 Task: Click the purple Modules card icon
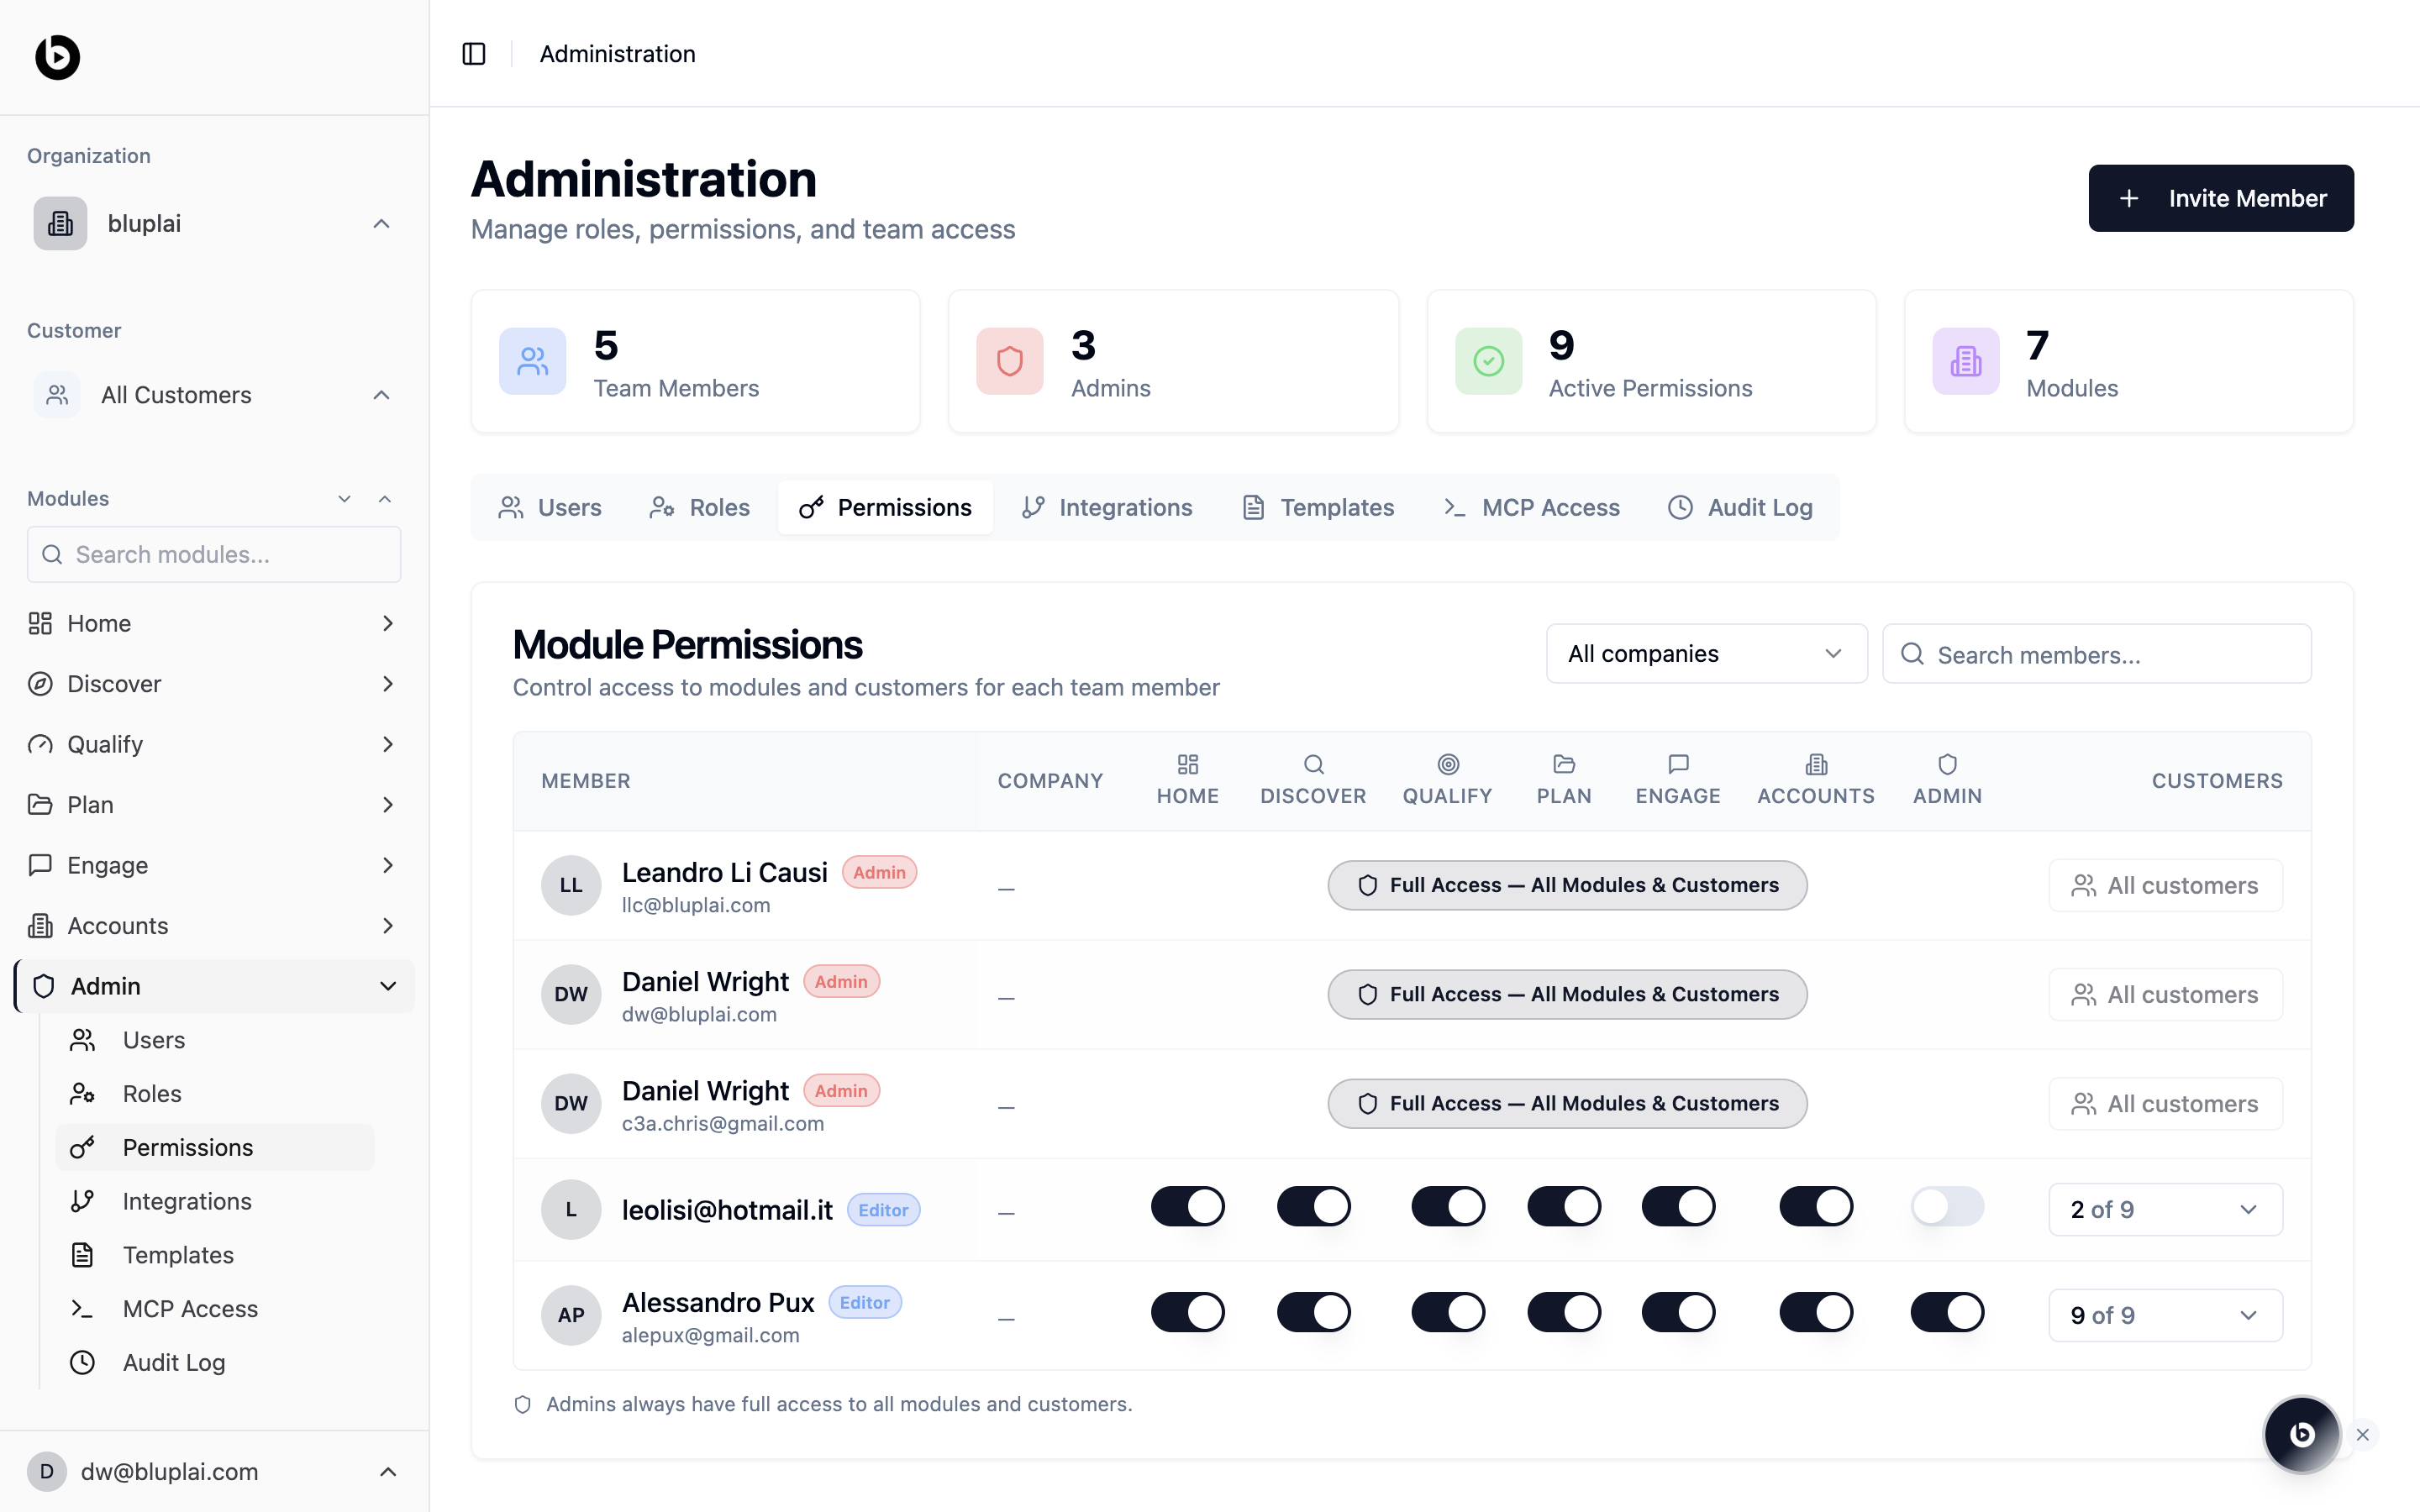(x=1965, y=361)
